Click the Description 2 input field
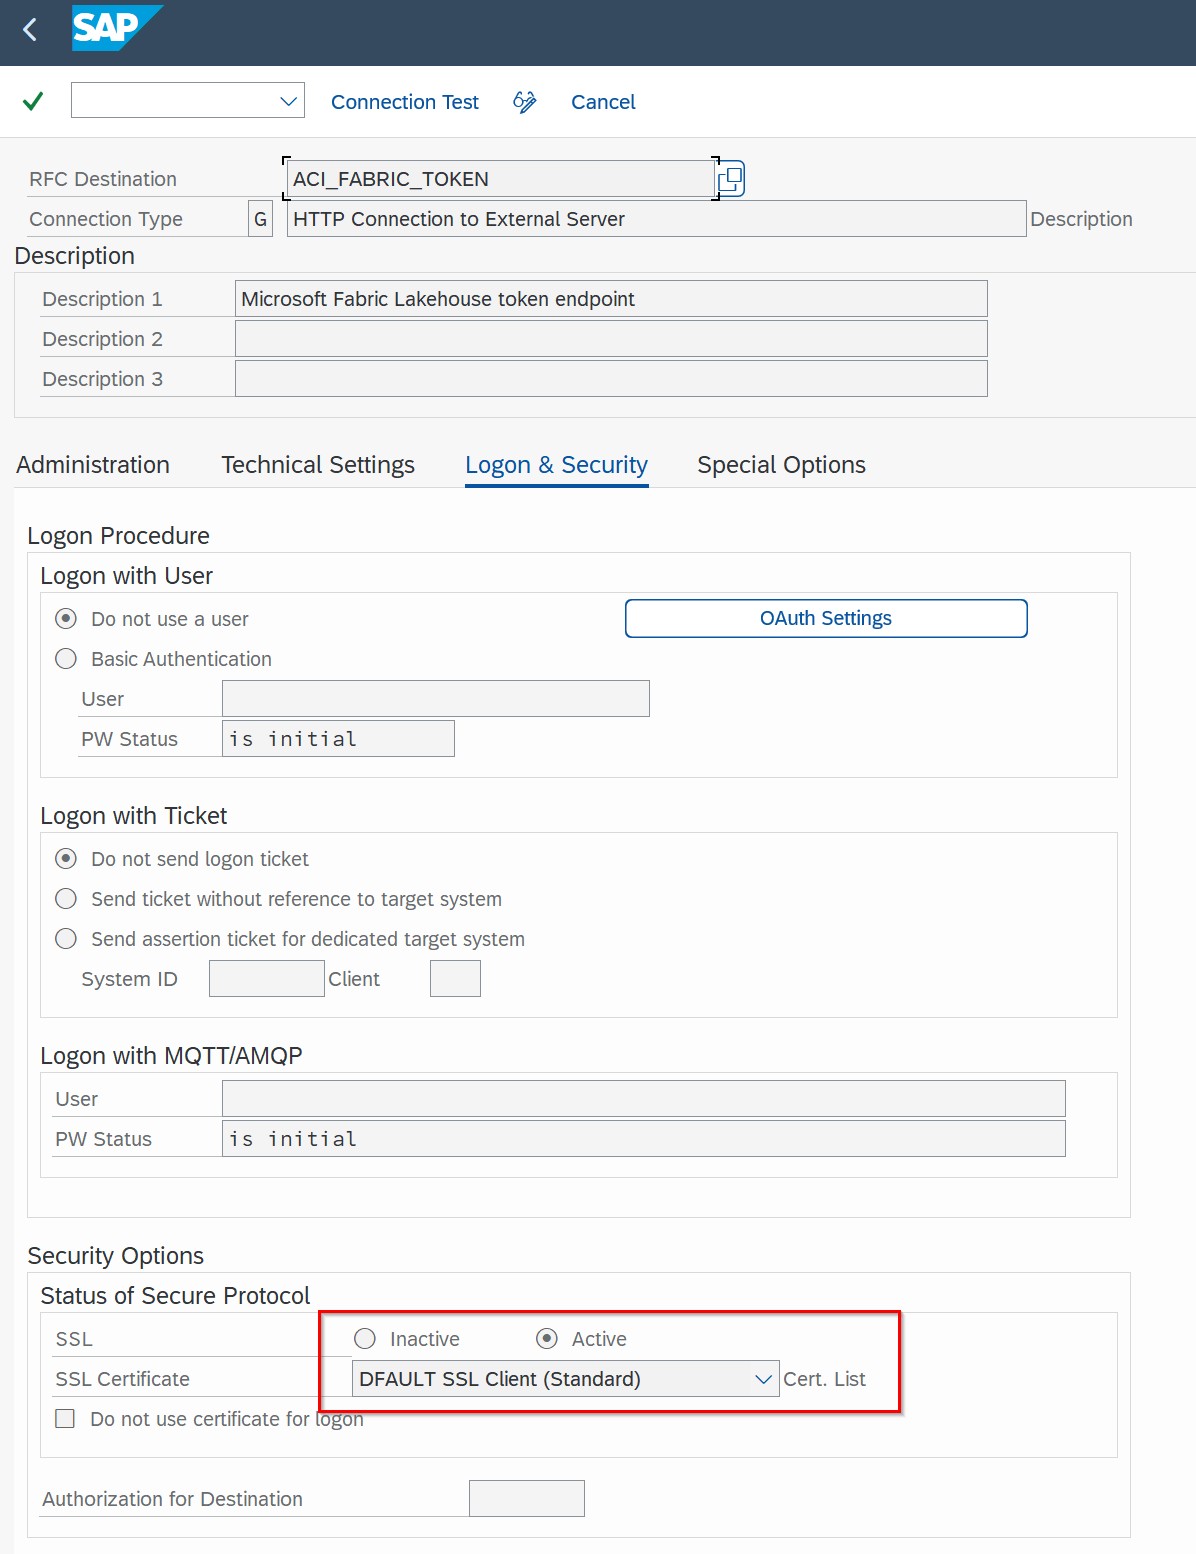The image size is (1196, 1554). coord(611,339)
